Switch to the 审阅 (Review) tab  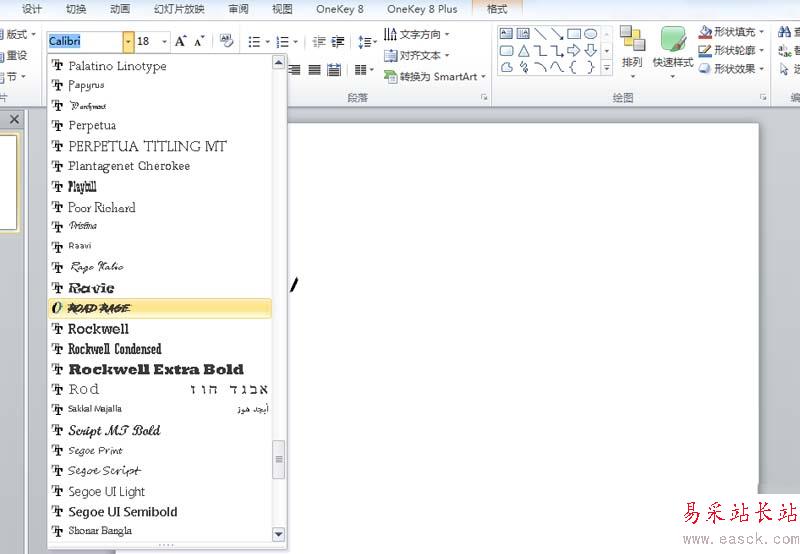[x=238, y=9]
